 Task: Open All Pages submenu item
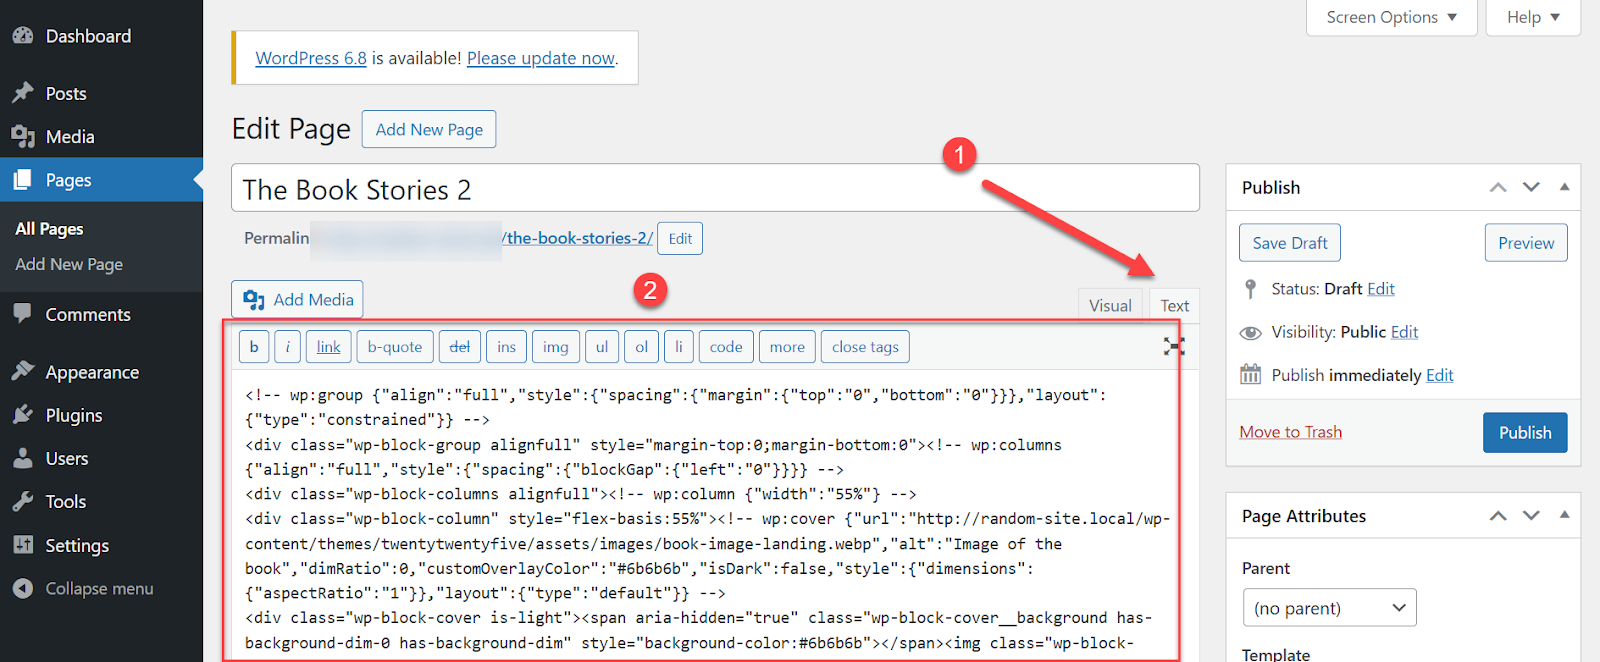click(49, 229)
